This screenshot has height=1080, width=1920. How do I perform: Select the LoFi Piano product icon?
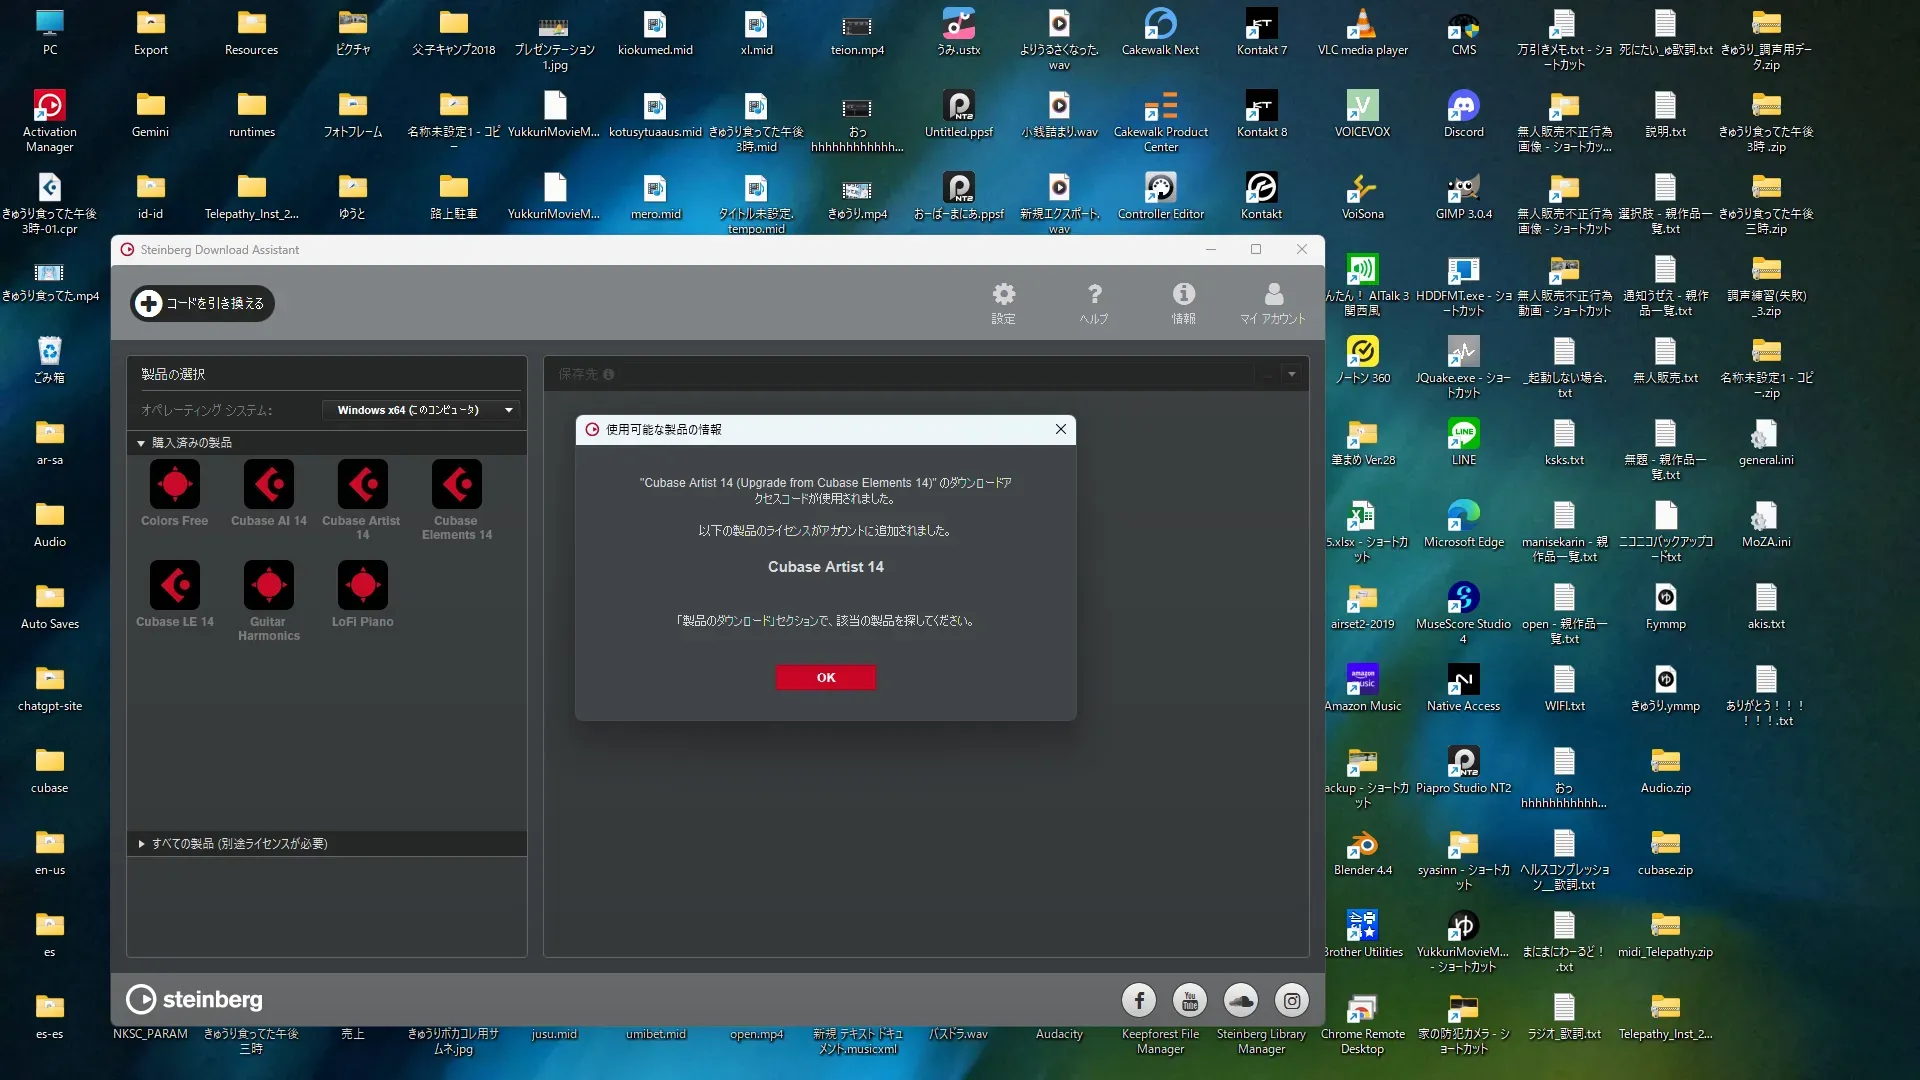362,587
